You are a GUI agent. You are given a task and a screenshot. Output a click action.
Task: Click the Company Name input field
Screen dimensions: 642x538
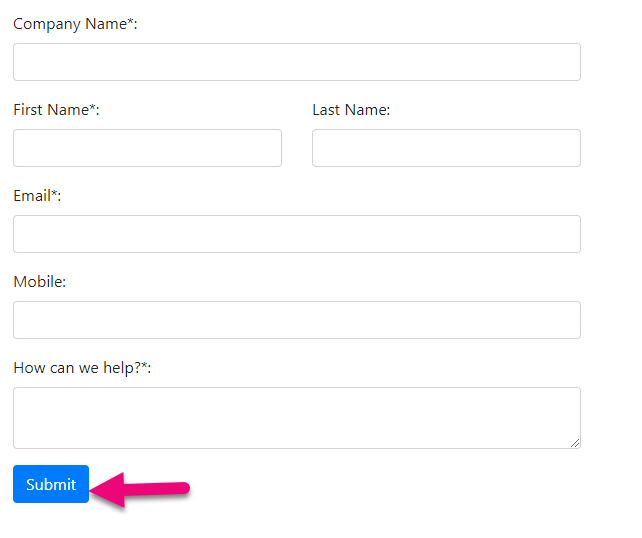pos(296,62)
